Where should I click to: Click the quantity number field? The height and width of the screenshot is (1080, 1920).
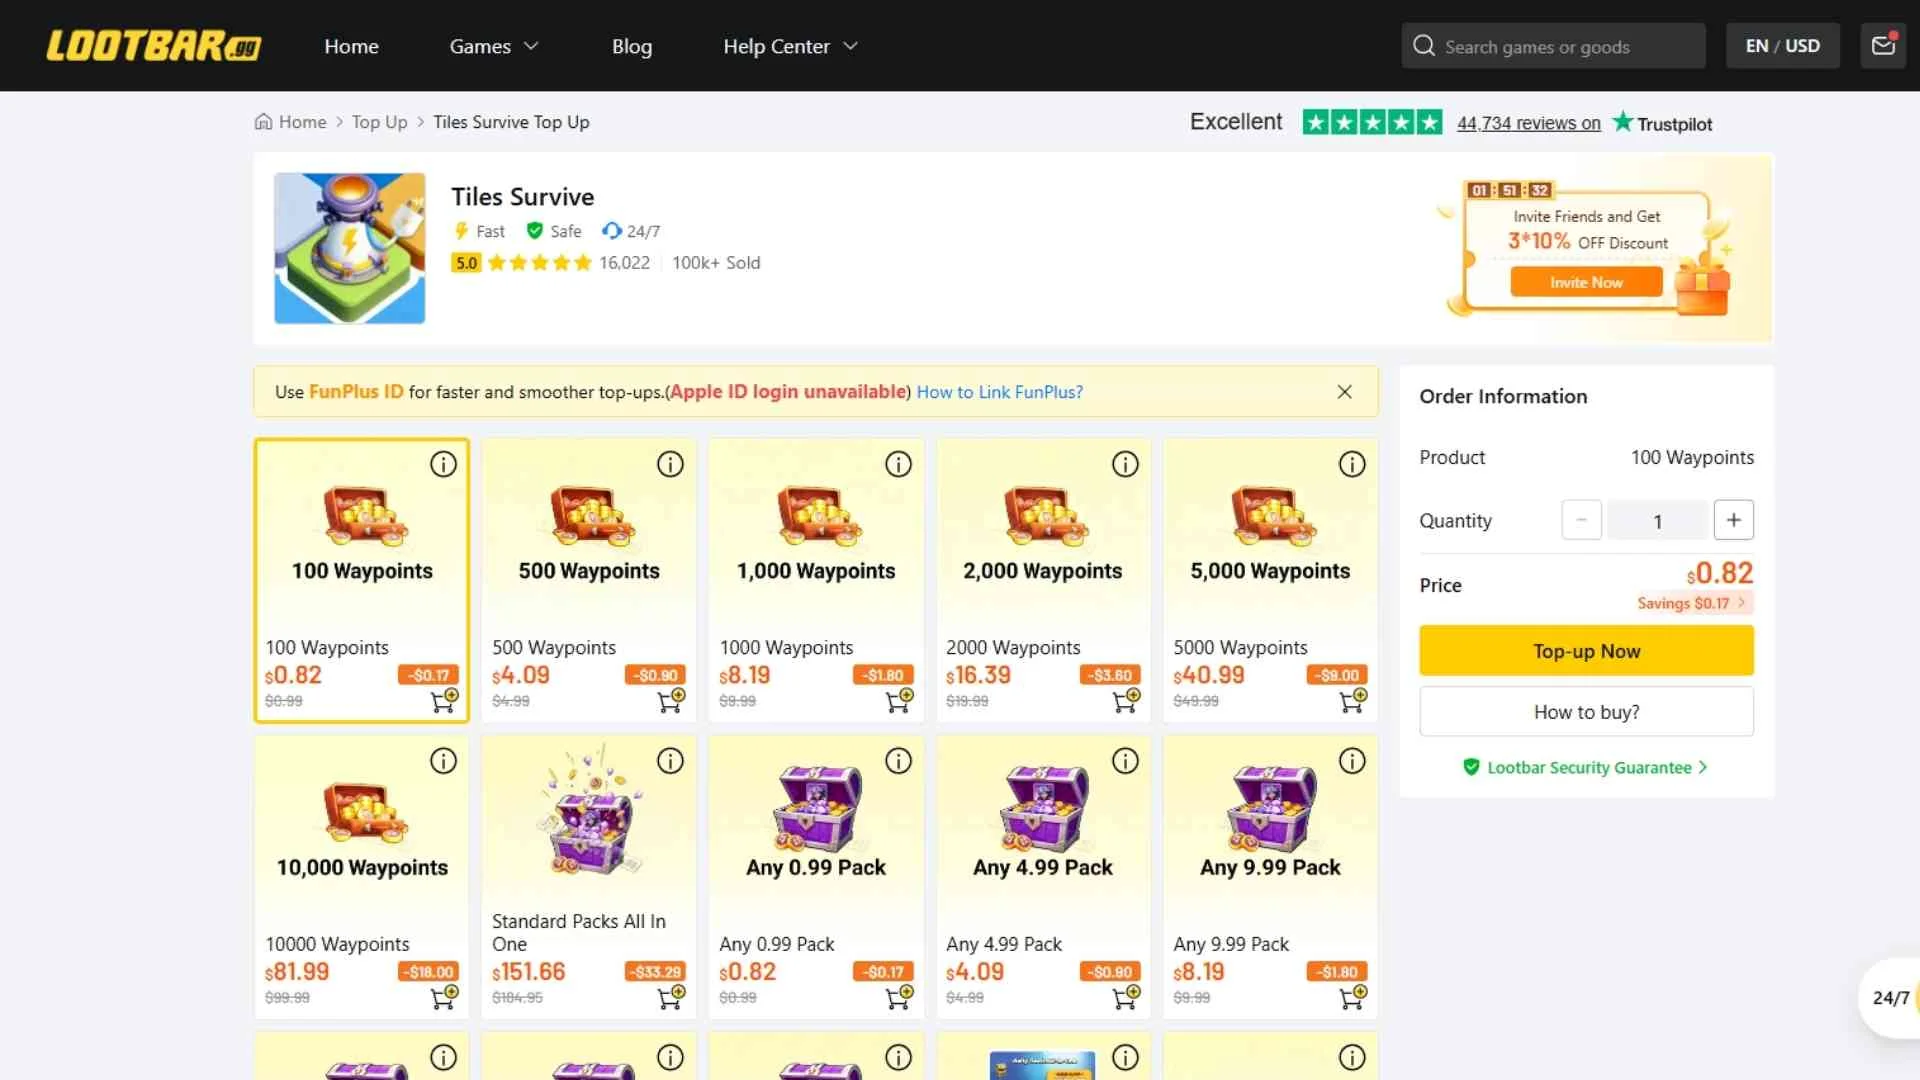point(1657,520)
